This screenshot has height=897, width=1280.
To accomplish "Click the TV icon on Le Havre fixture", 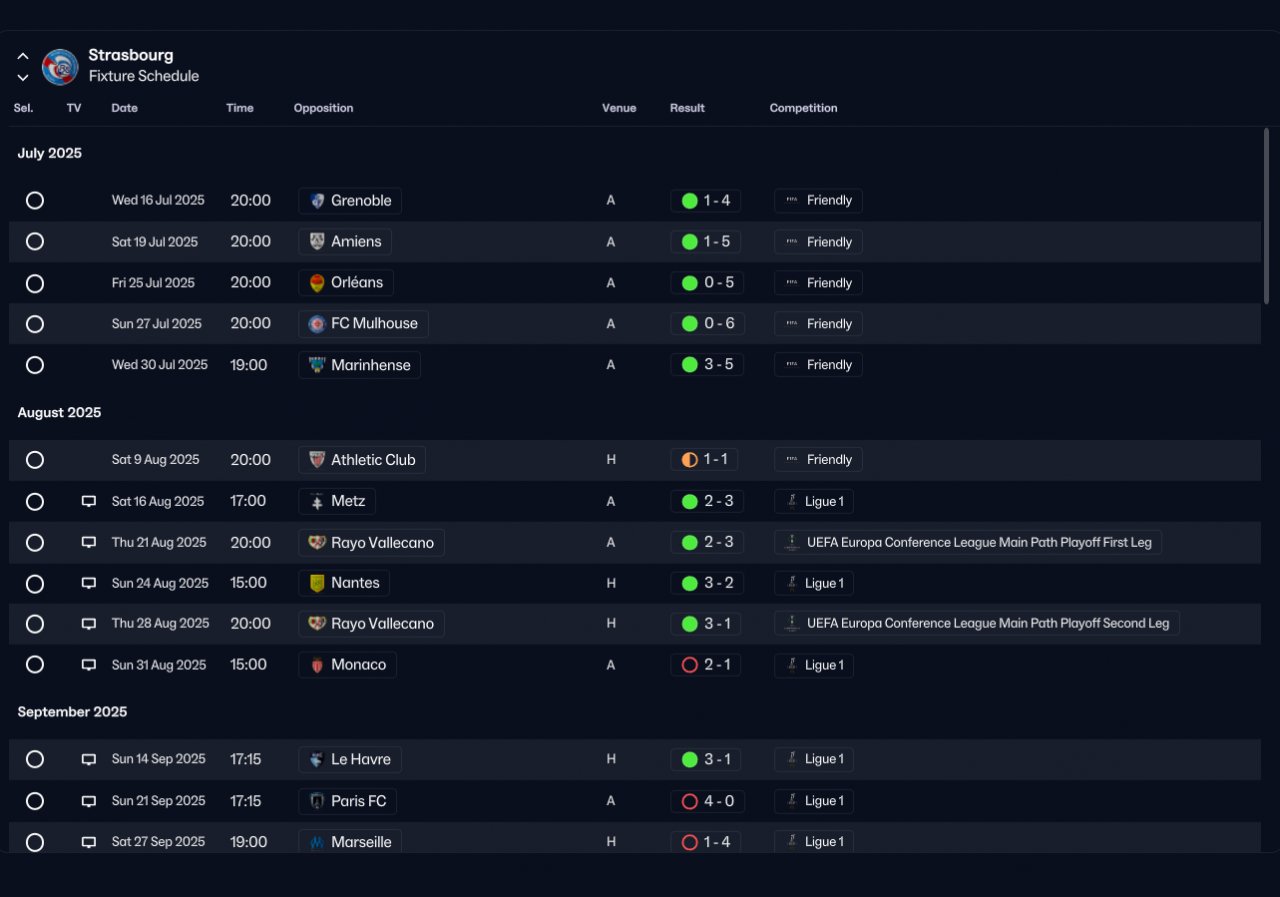I will [89, 759].
